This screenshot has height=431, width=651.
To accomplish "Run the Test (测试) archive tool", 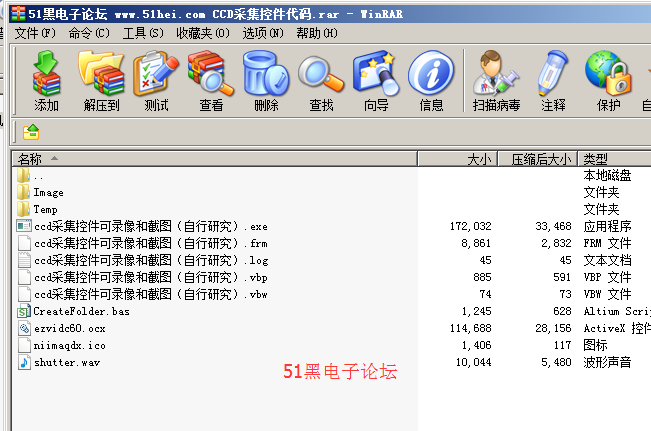I will 156,73.
